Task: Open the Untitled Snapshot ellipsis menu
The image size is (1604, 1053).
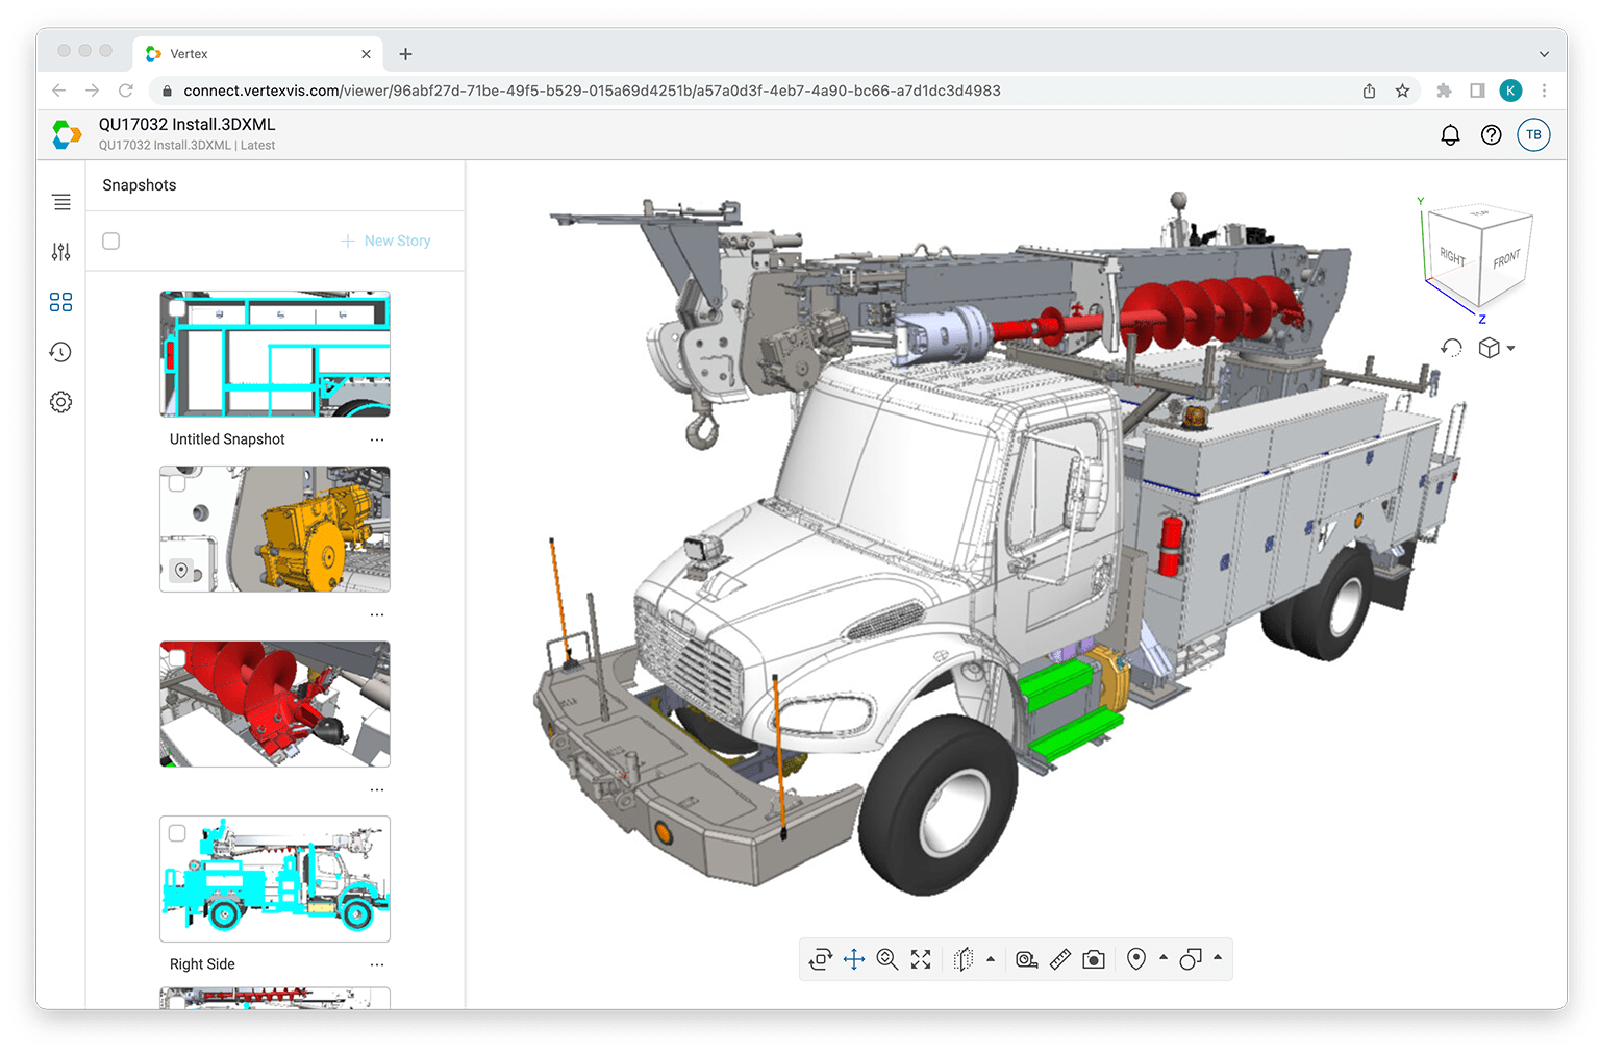Action: pos(377,439)
